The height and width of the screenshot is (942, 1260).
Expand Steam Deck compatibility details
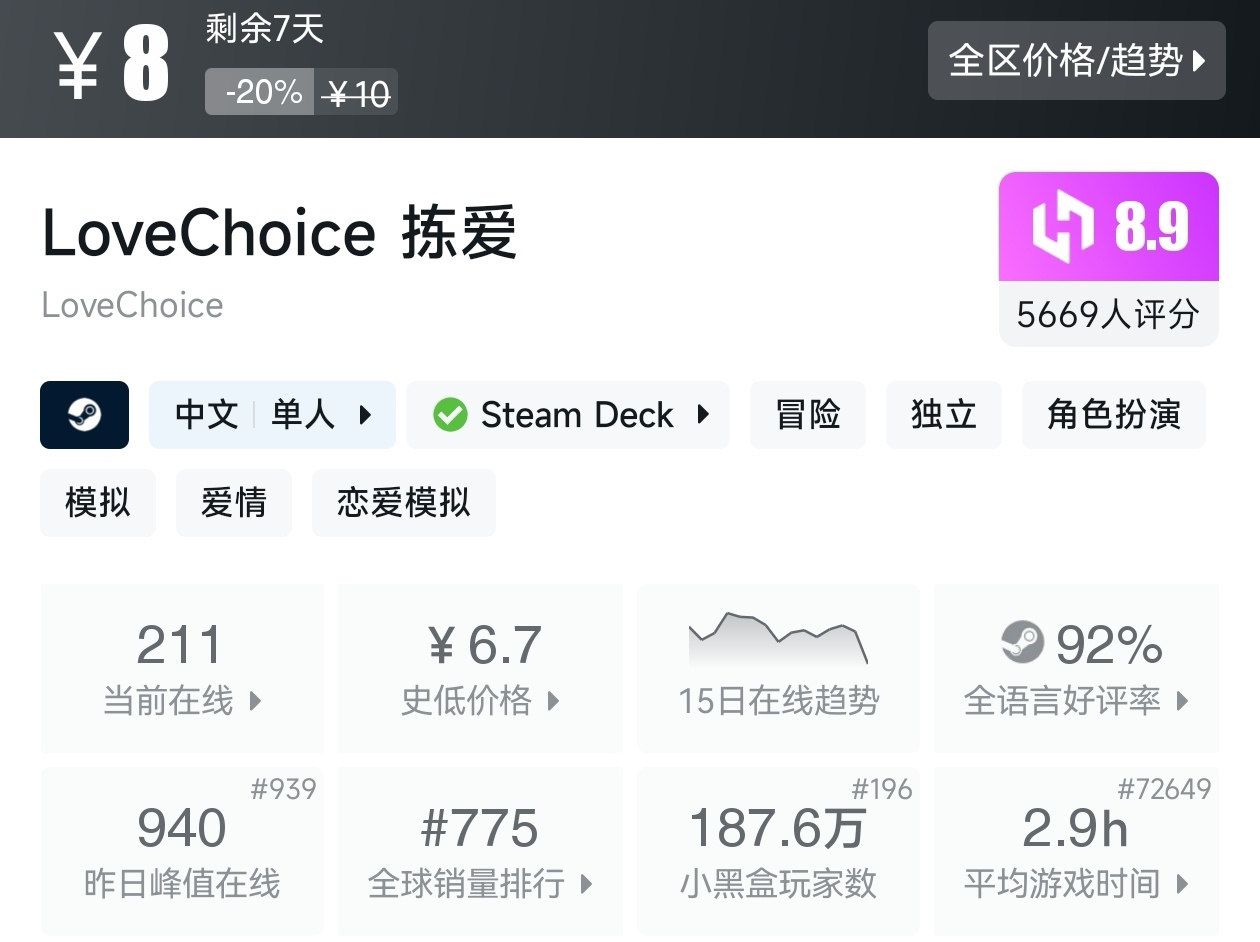point(568,415)
